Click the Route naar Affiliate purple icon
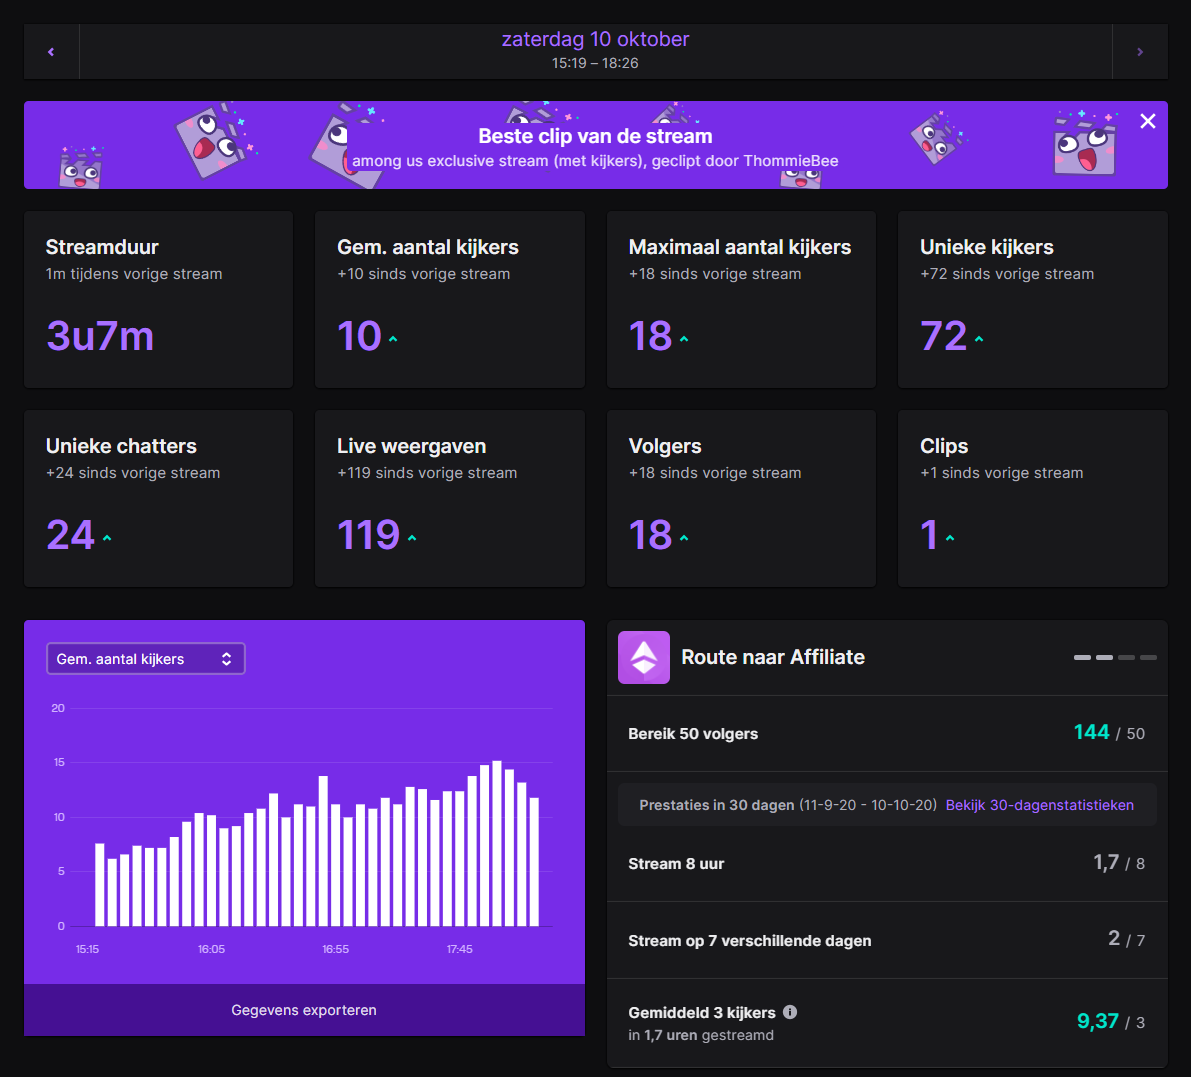Image resolution: width=1191 pixels, height=1077 pixels. 644,657
